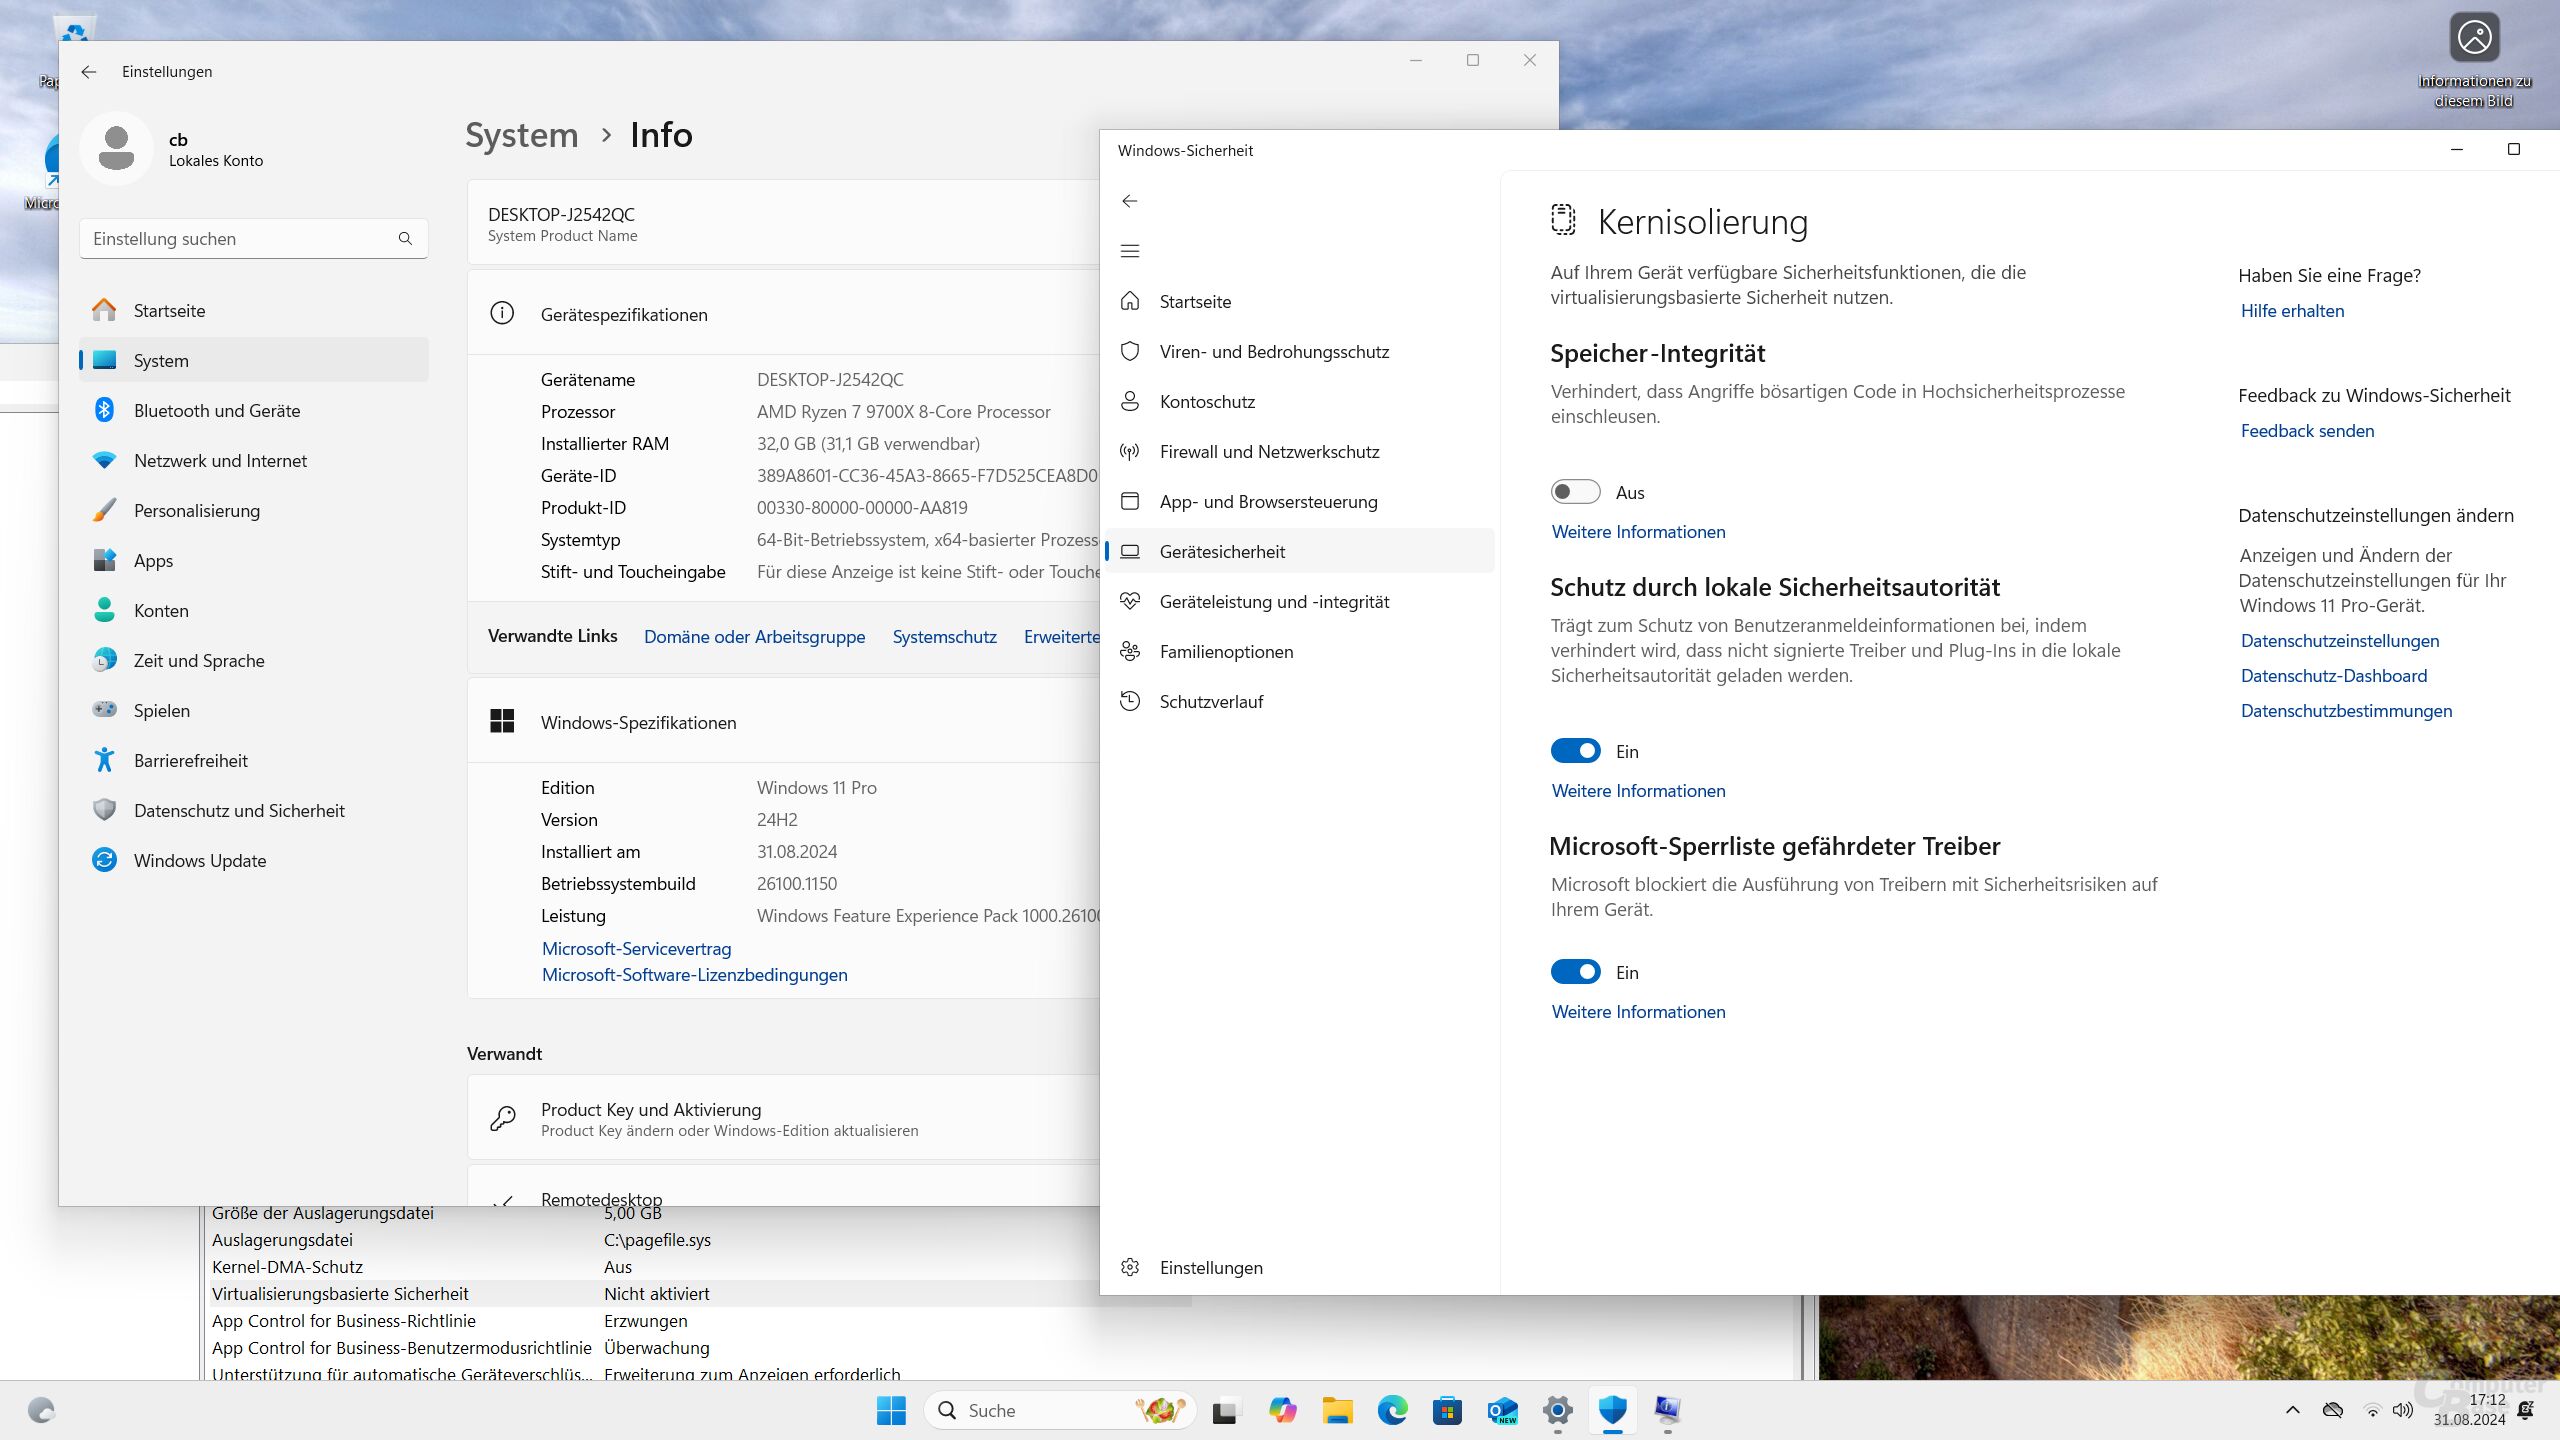Enable the Speicher-Integrität toggle

[1575, 492]
